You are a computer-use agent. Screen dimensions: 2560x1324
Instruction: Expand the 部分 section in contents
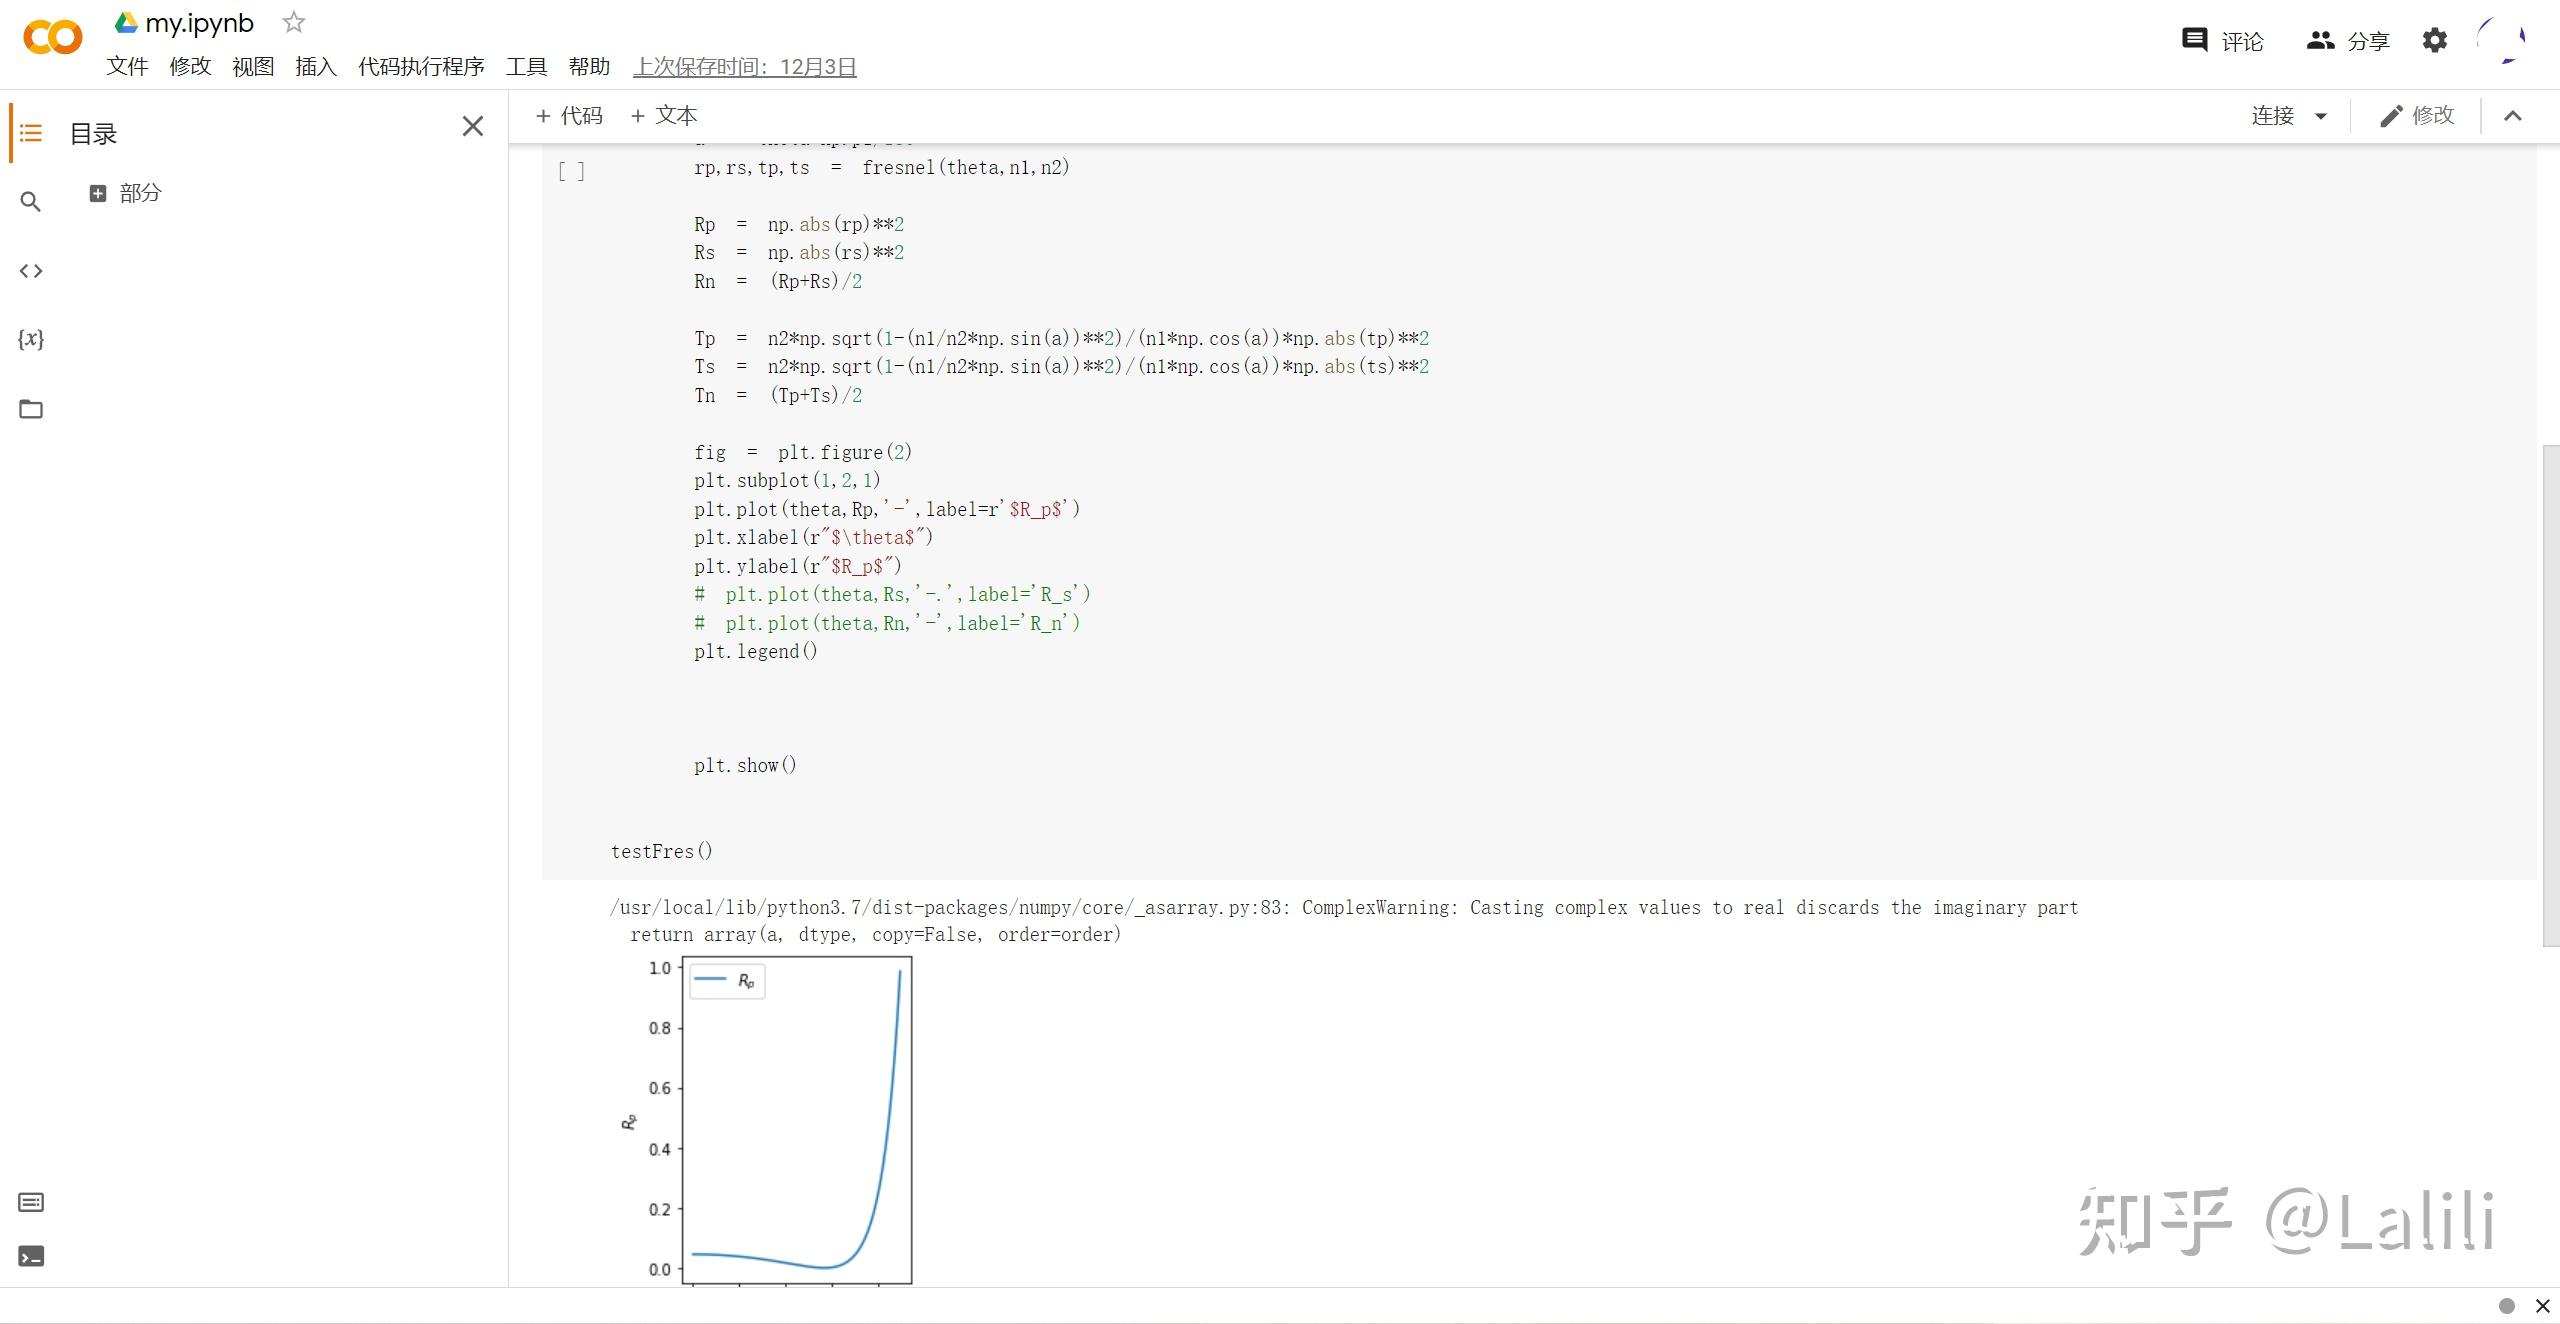coord(98,193)
